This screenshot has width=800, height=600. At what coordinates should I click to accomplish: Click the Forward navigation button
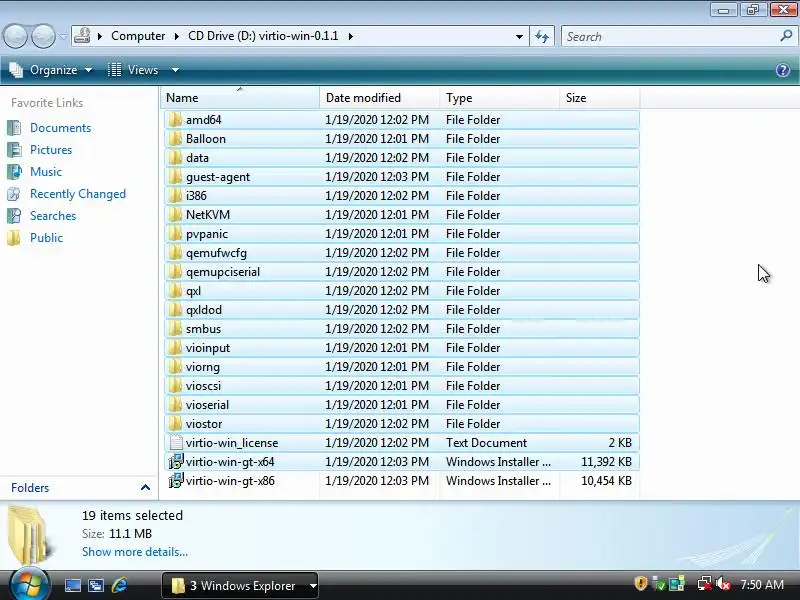click(43, 36)
